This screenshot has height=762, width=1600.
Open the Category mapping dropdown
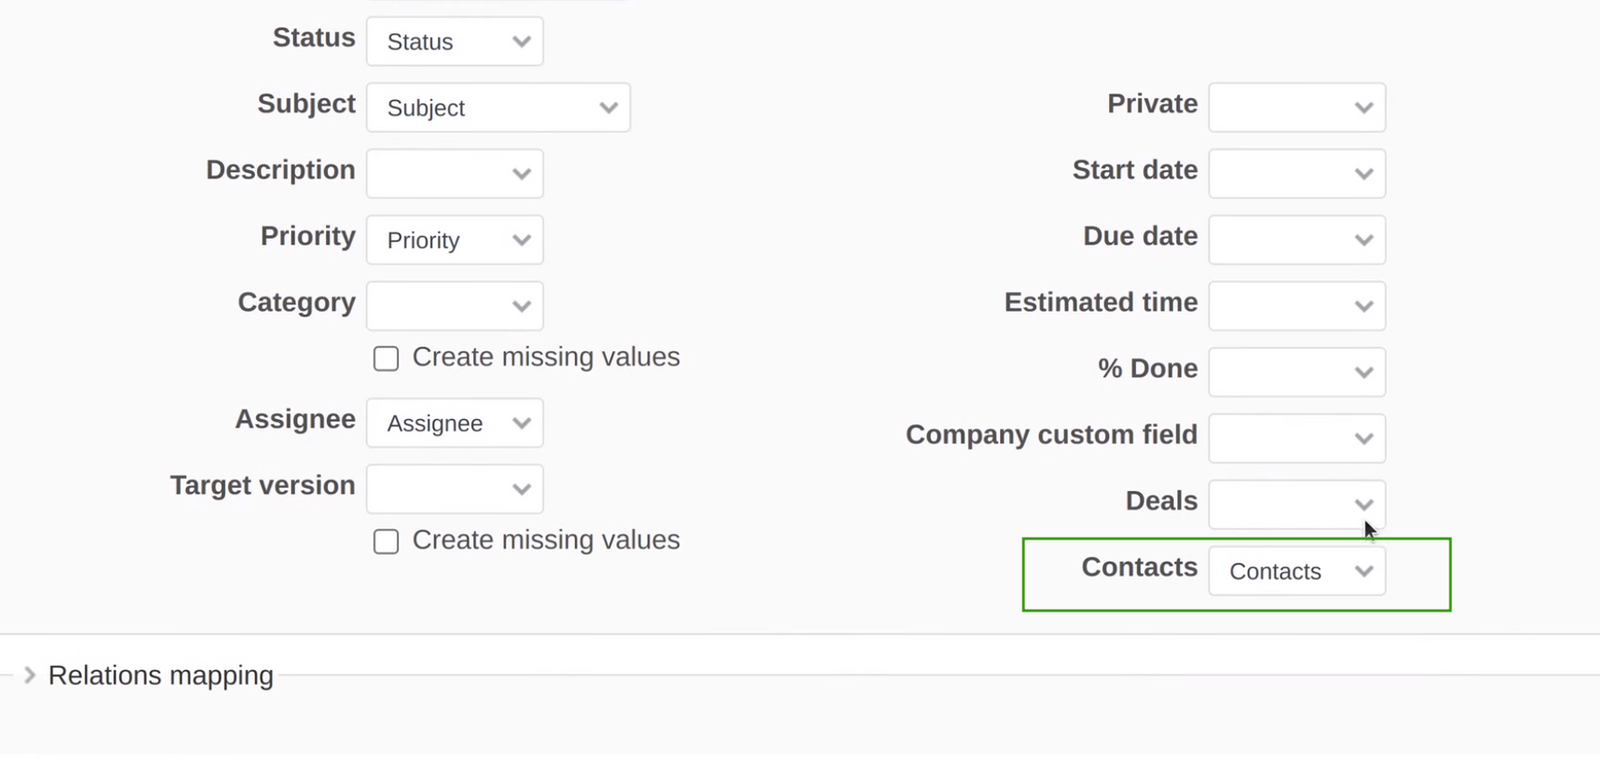[x=454, y=306]
